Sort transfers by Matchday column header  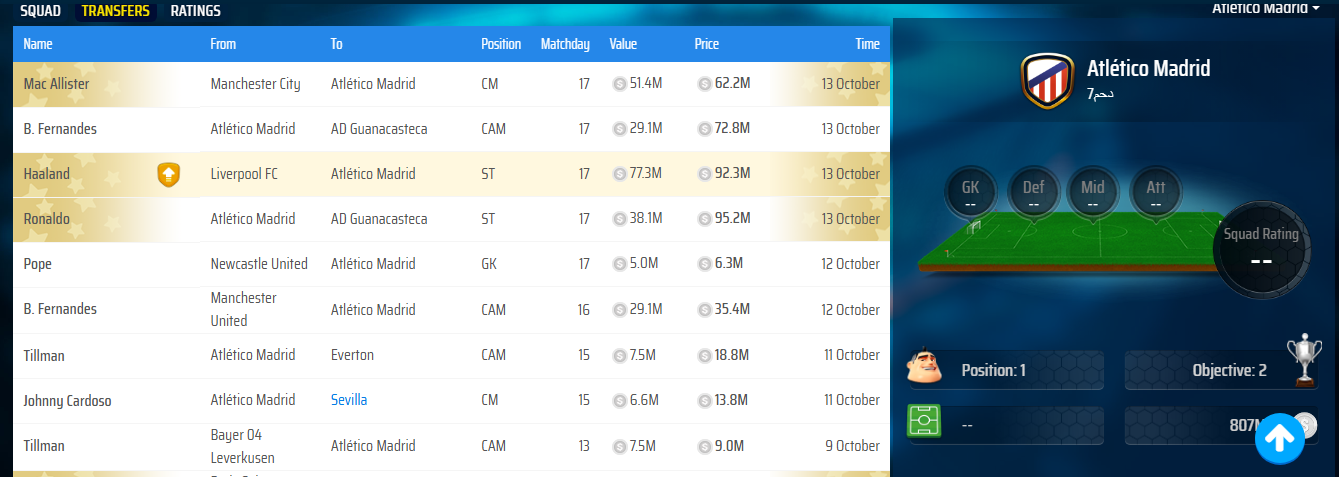click(565, 44)
